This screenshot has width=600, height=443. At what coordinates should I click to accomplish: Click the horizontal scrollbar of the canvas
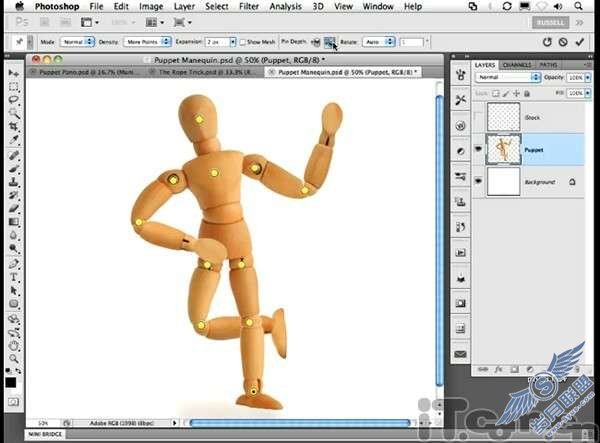coord(300,423)
